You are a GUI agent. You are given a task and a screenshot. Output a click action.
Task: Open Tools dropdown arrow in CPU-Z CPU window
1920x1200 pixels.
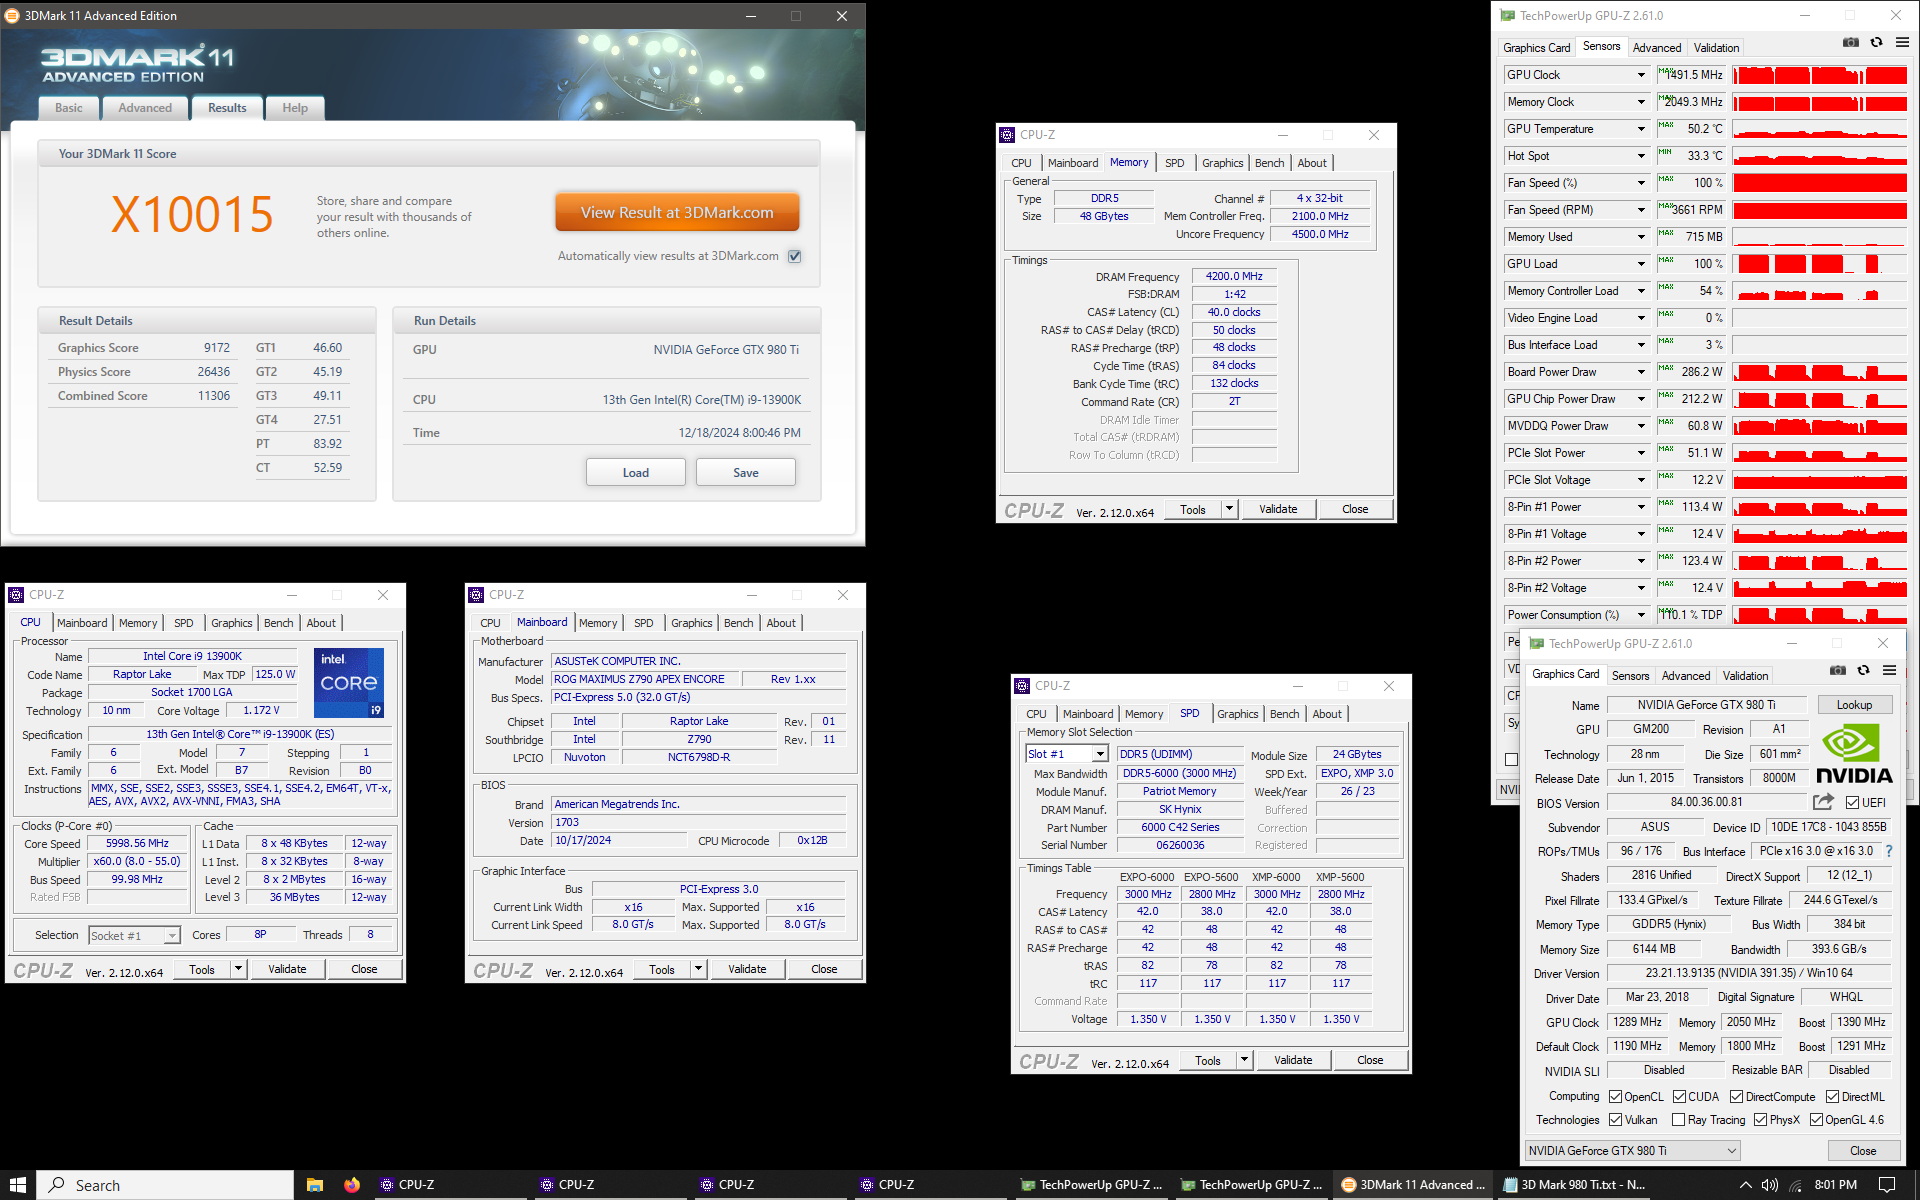click(238, 969)
